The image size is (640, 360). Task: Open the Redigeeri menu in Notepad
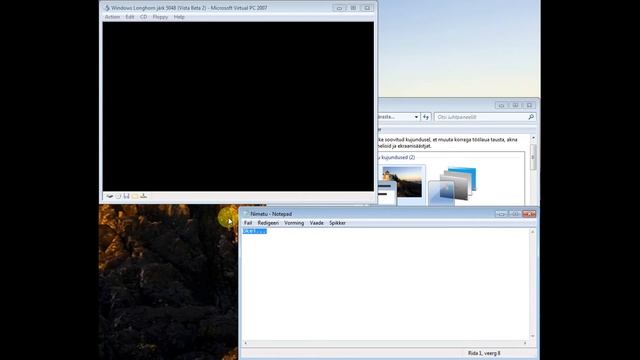(x=268, y=223)
